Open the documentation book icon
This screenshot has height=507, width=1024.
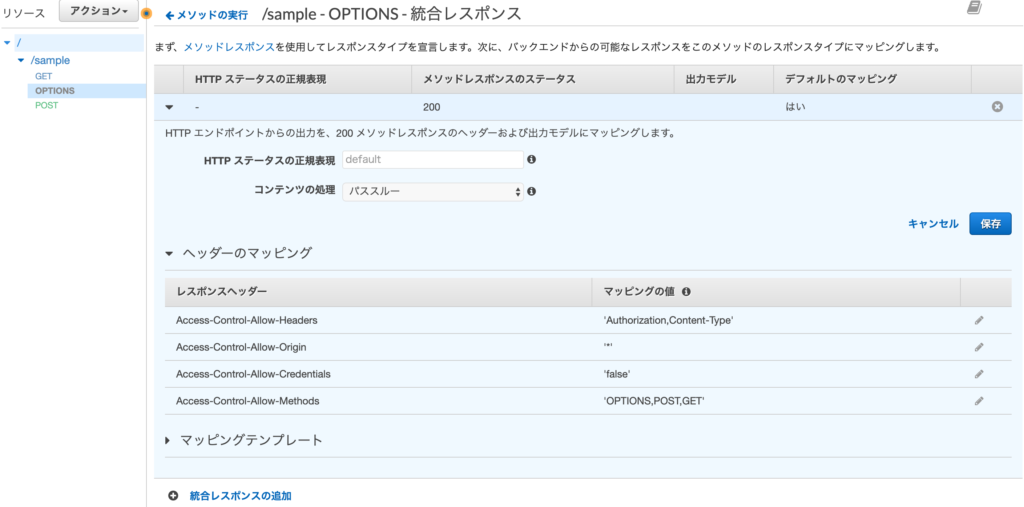click(x=974, y=9)
